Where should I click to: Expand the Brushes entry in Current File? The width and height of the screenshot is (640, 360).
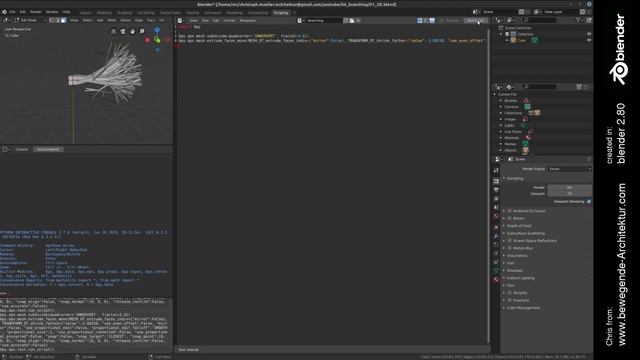(x=501, y=100)
